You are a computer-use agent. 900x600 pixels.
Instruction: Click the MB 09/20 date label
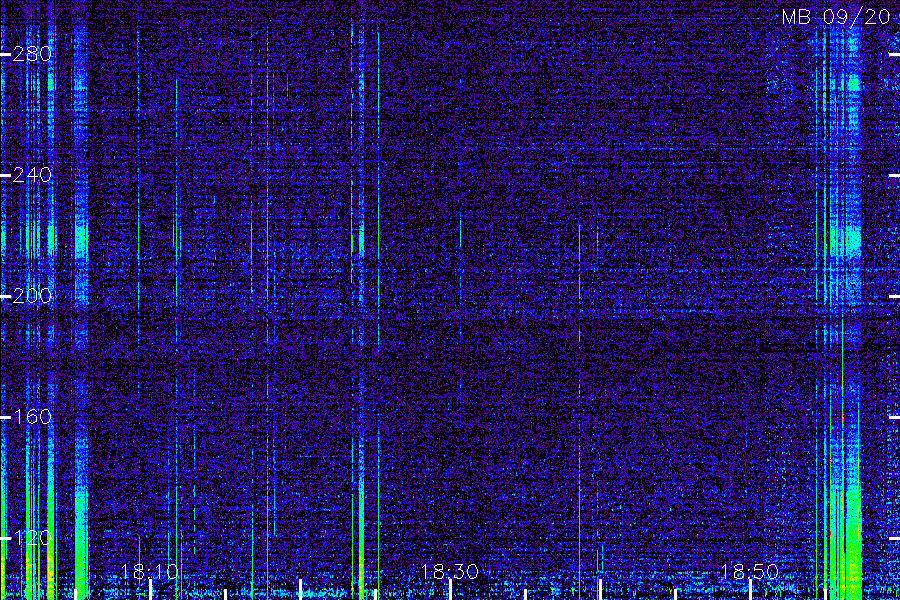coord(836,17)
